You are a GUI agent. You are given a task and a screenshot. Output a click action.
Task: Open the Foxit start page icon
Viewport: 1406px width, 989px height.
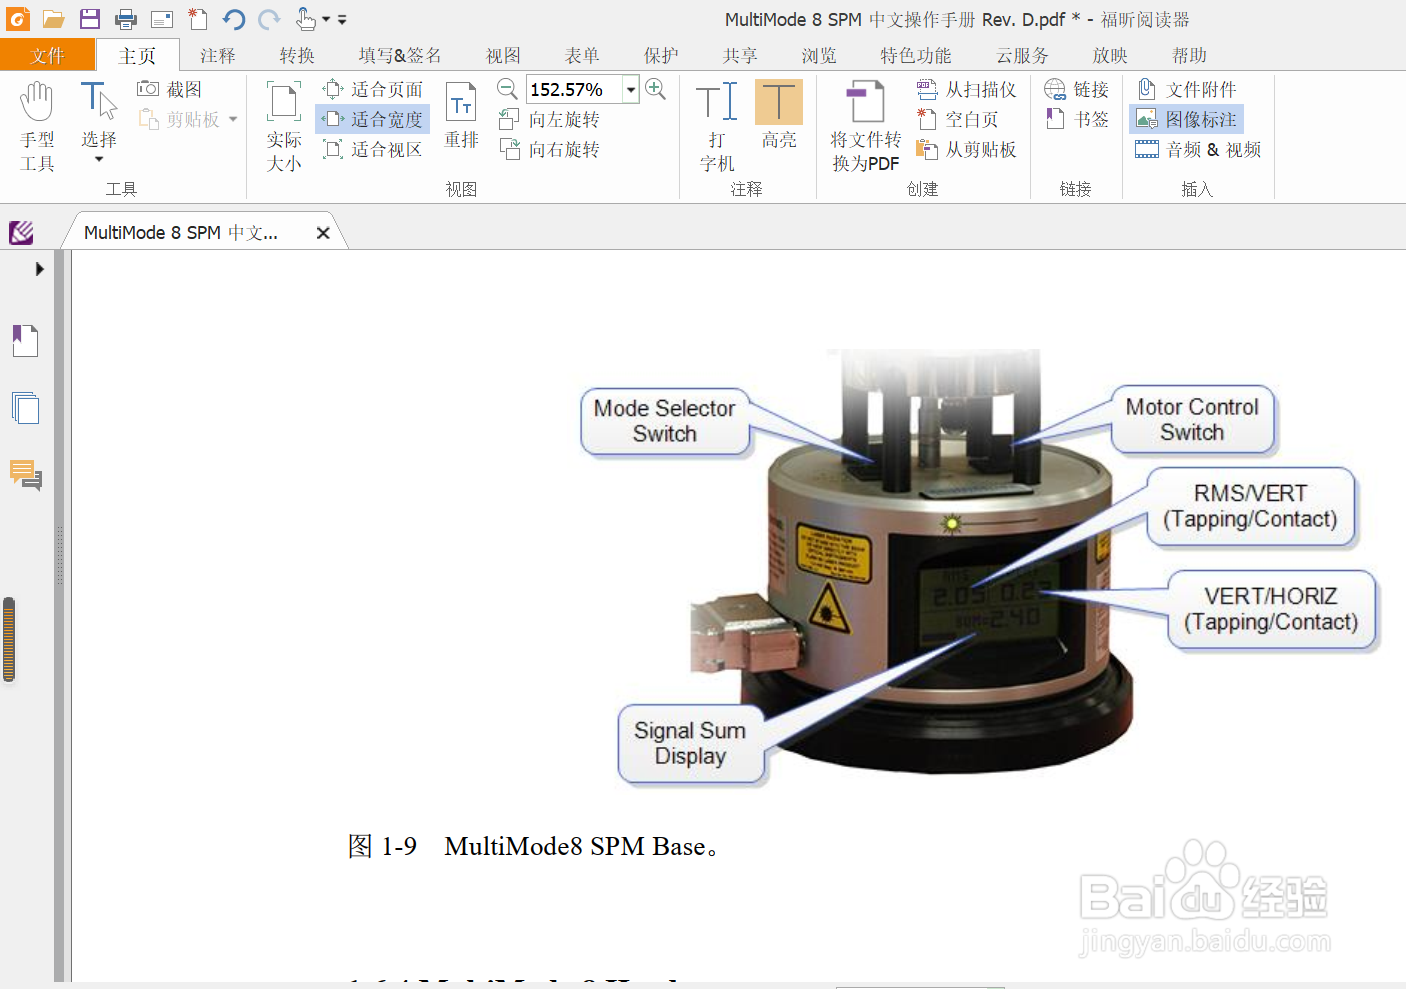click(21, 233)
